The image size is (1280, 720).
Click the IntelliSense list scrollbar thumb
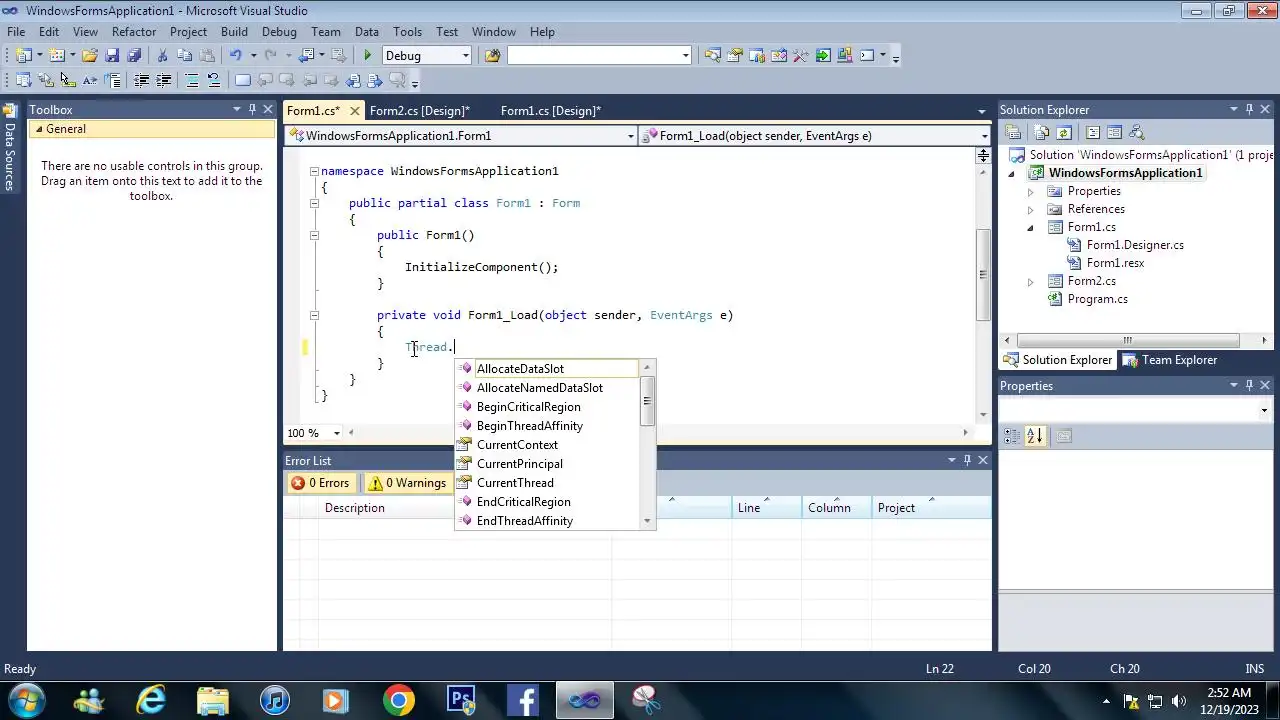648,402
